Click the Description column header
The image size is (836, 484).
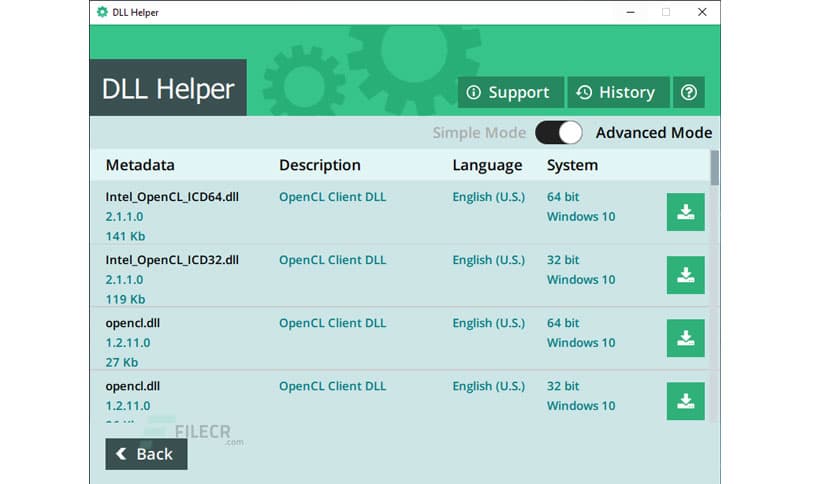tap(320, 165)
